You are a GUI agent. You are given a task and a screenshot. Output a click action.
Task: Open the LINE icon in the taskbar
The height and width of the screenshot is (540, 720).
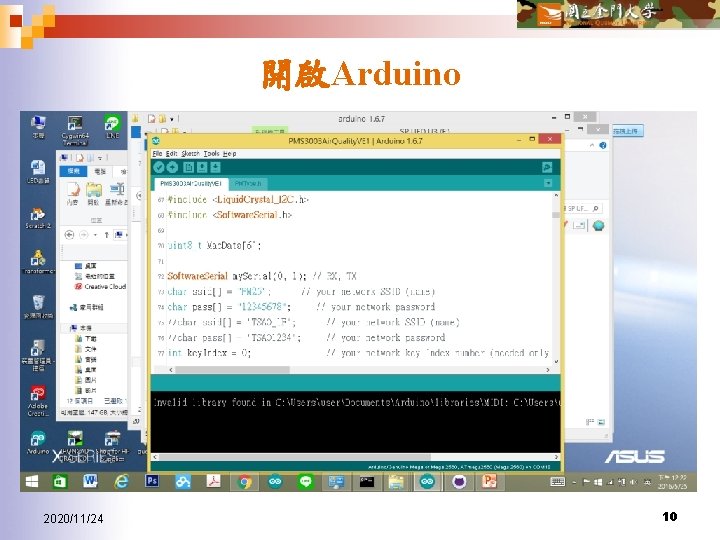[305, 481]
